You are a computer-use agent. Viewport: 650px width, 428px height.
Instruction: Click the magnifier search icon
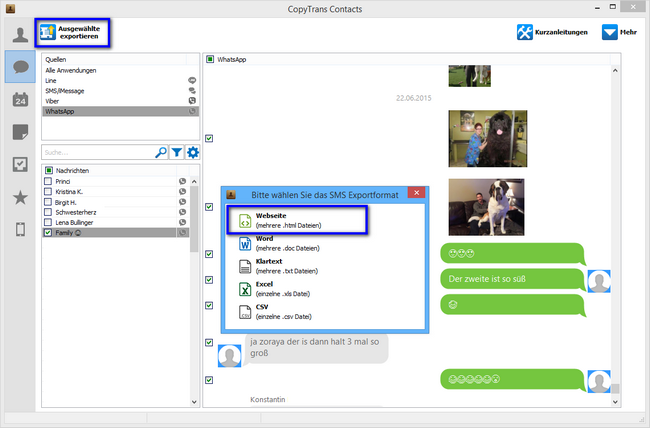161,152
